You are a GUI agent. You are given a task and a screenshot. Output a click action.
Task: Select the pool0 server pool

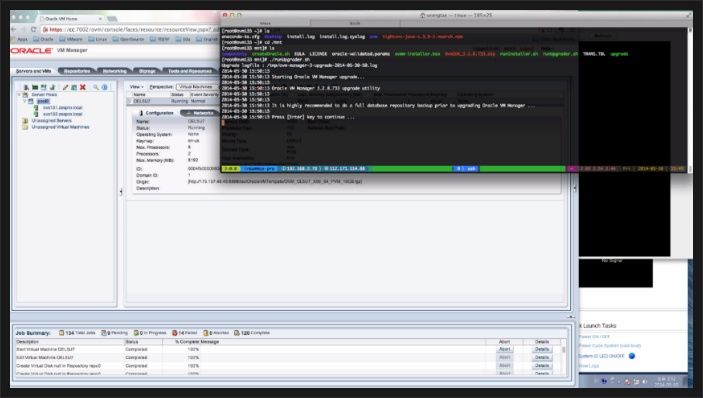click(43, 101)
